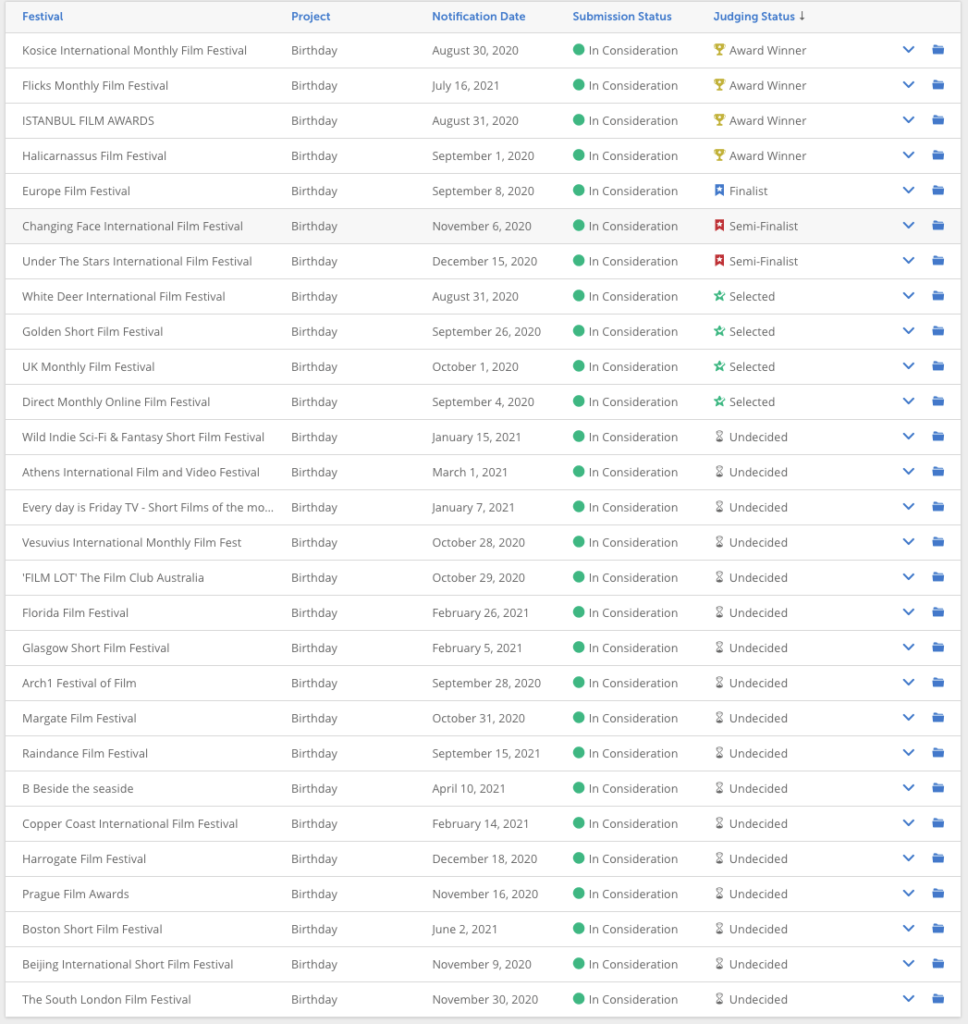The image size is (968, 1024).
Task: Click notification date September 15, 2021
Action: 486,754
